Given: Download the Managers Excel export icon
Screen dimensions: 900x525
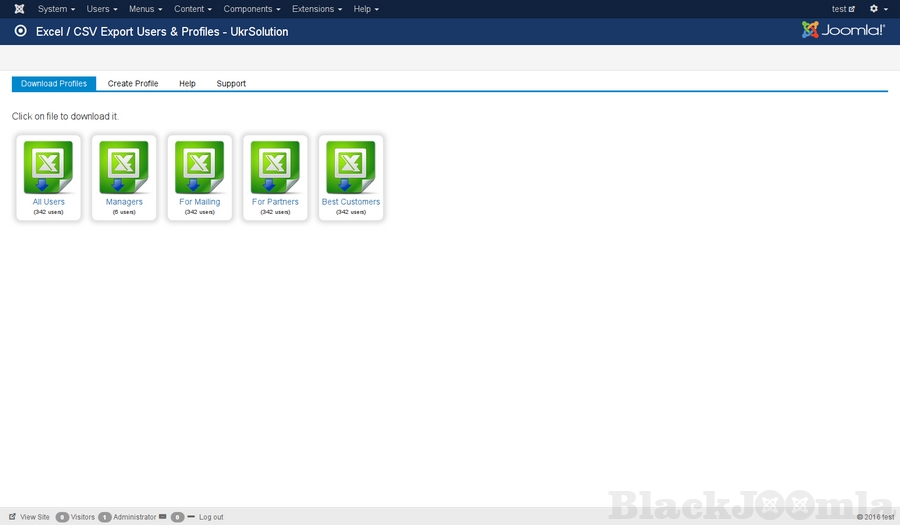Looking at the screenshot, I should (x=124, y=167).
